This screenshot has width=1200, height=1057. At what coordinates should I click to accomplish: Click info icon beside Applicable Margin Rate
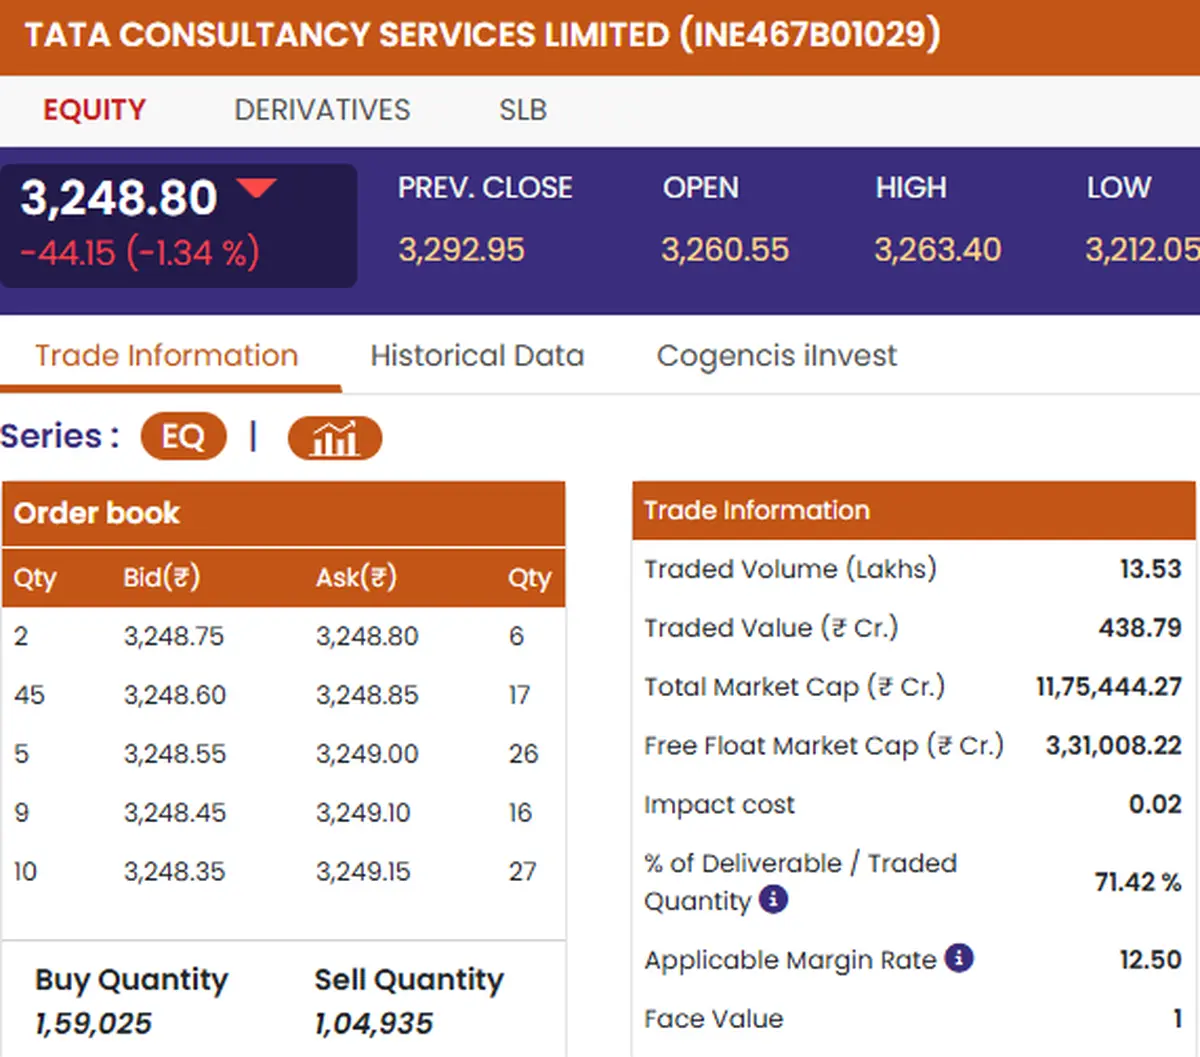coord(959,958)
